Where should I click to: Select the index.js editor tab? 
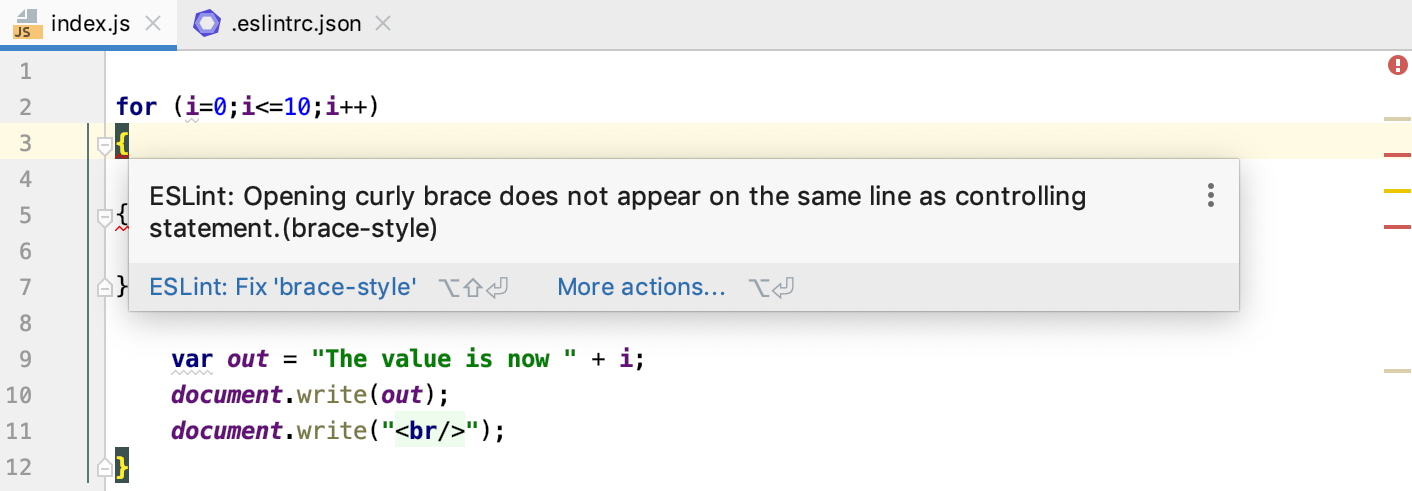tap(90, 24)
